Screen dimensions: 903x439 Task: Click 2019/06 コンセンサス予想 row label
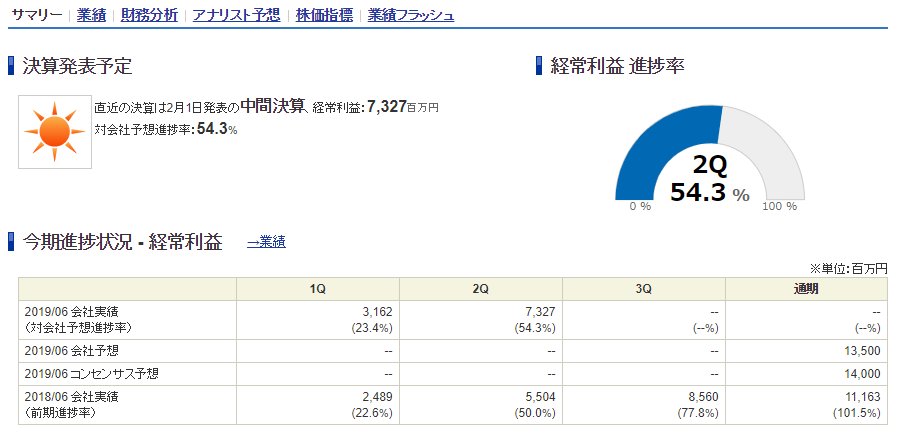click(x=92, y=374)
